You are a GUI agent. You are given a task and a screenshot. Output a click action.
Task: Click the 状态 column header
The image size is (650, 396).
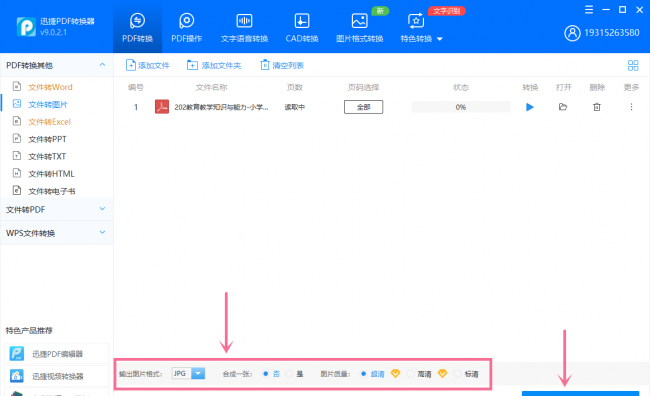click(461, 87)
